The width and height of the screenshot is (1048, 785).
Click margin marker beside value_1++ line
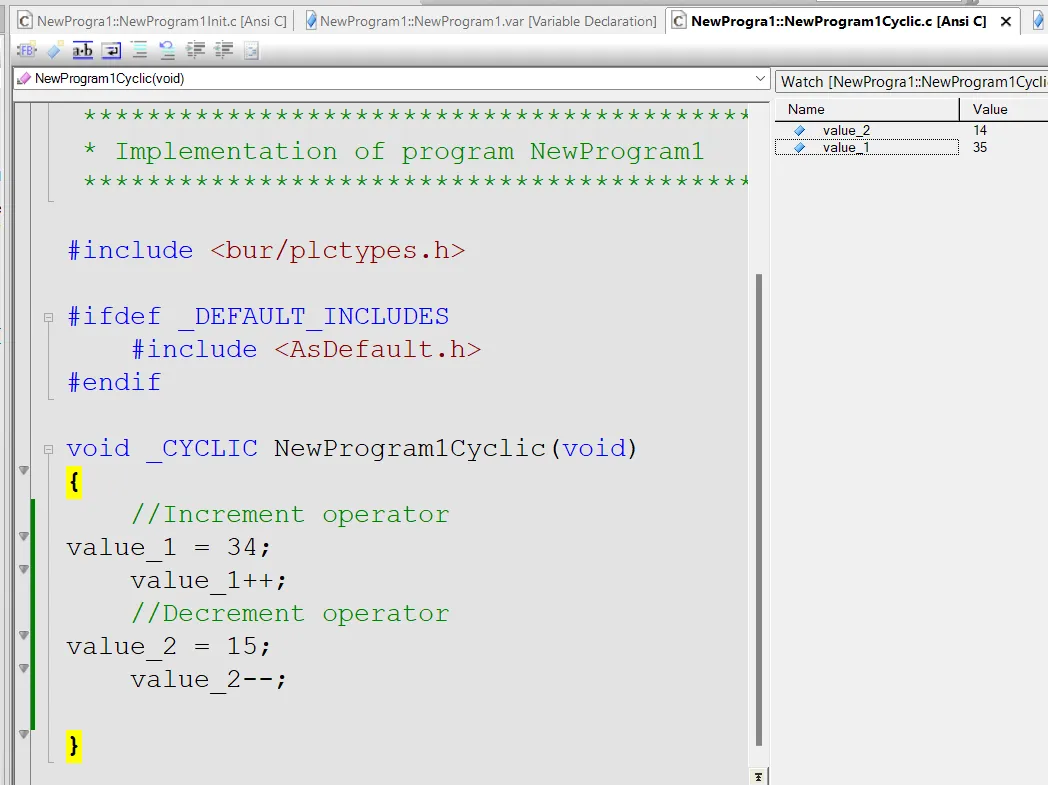click(23, 569)
